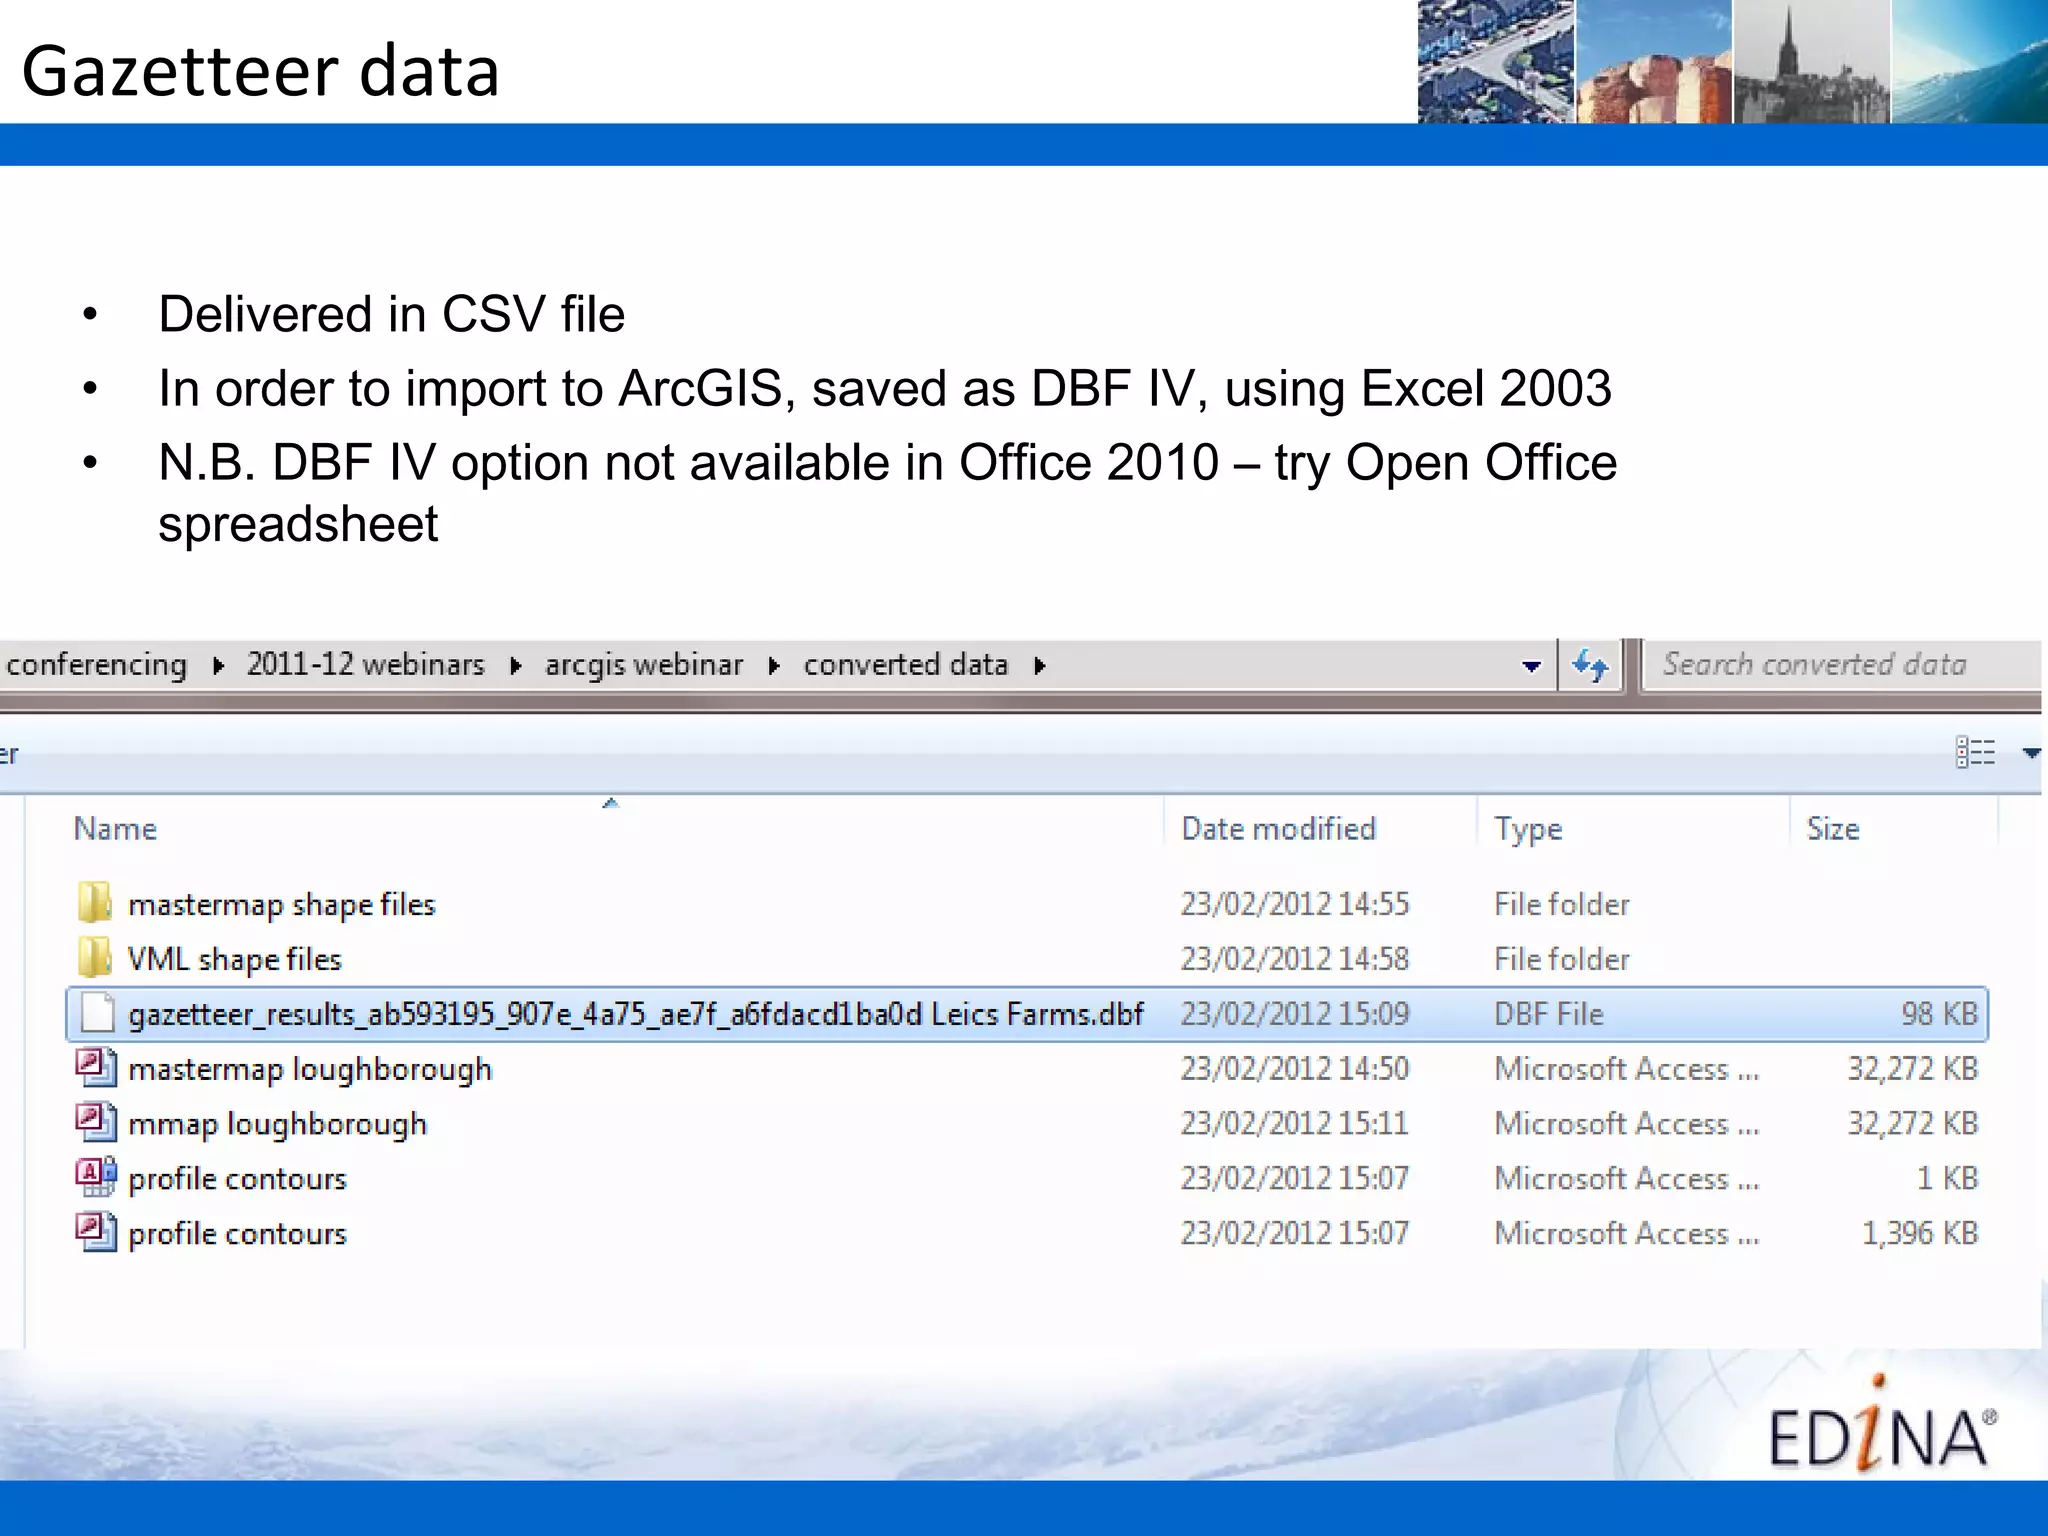Select the mastermap loughborough file name
Screen dimensions: 2048x1536
[310, 1070]
